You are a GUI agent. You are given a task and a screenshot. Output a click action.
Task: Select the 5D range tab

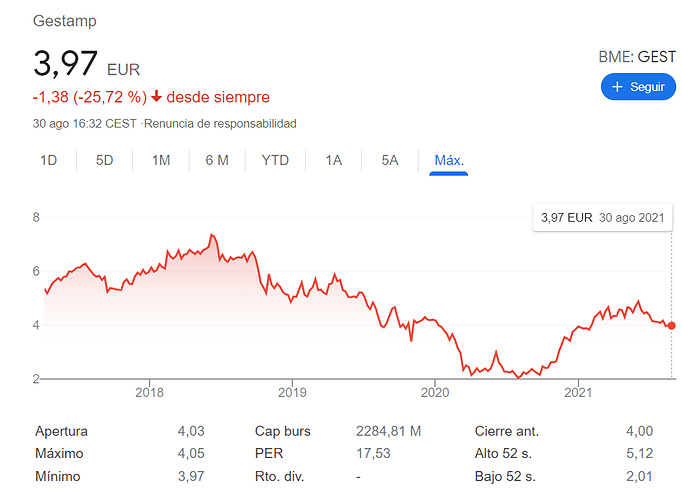104,160
